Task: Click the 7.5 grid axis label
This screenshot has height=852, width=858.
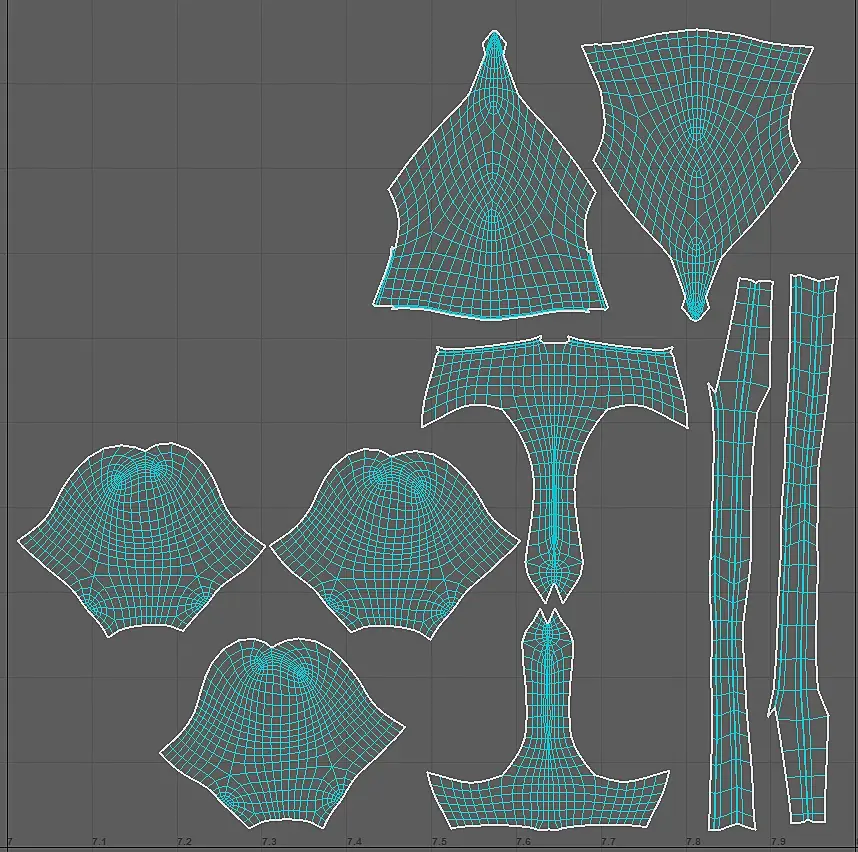Action: (x=439, y=841)
